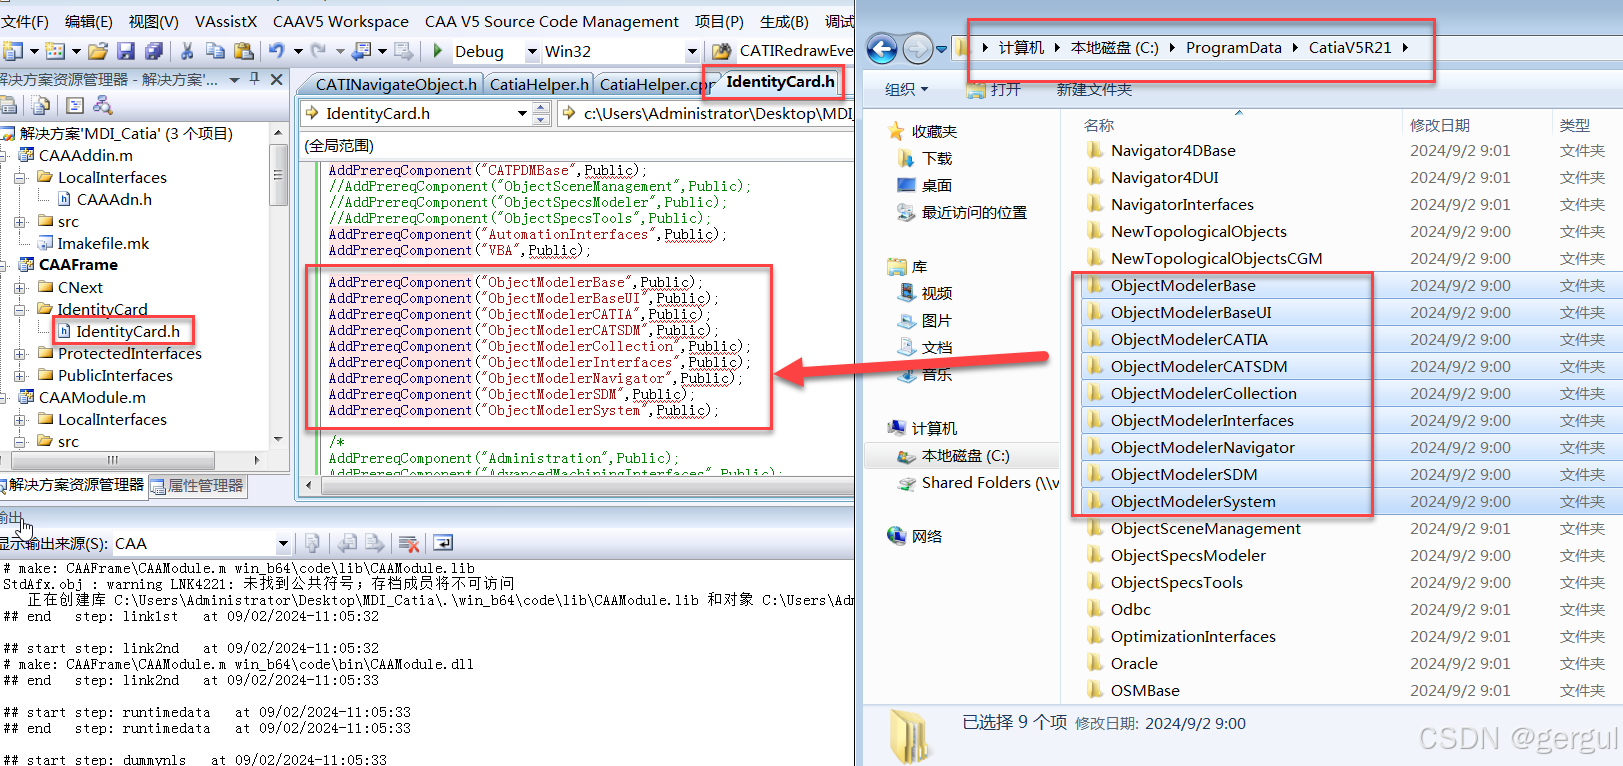Click View Class Diagram icon in Solution Explorer

coord(102,105)
